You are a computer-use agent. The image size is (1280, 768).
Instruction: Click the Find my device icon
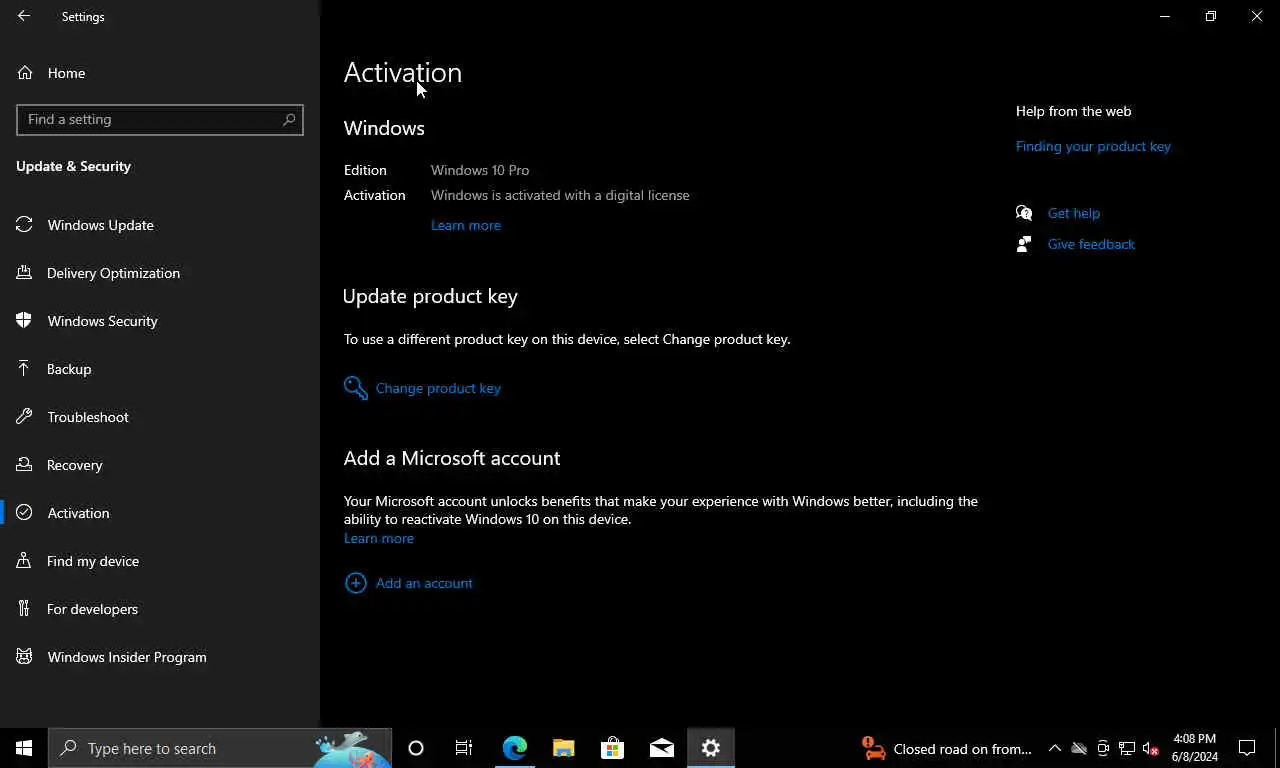point(25,561)
